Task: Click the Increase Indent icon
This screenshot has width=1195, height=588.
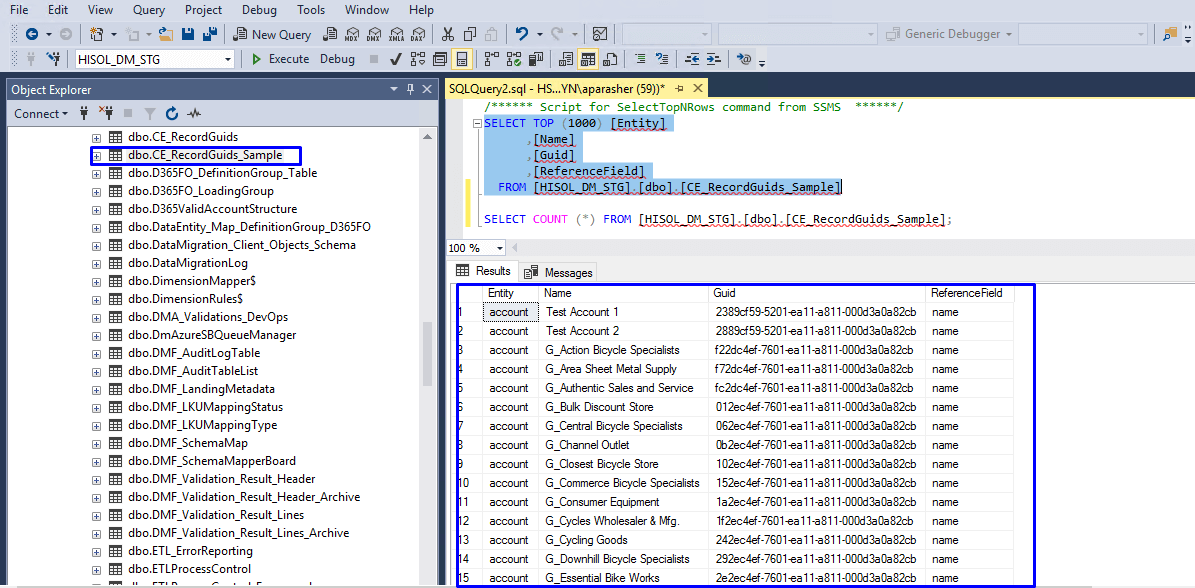Action: coord(714,59)
